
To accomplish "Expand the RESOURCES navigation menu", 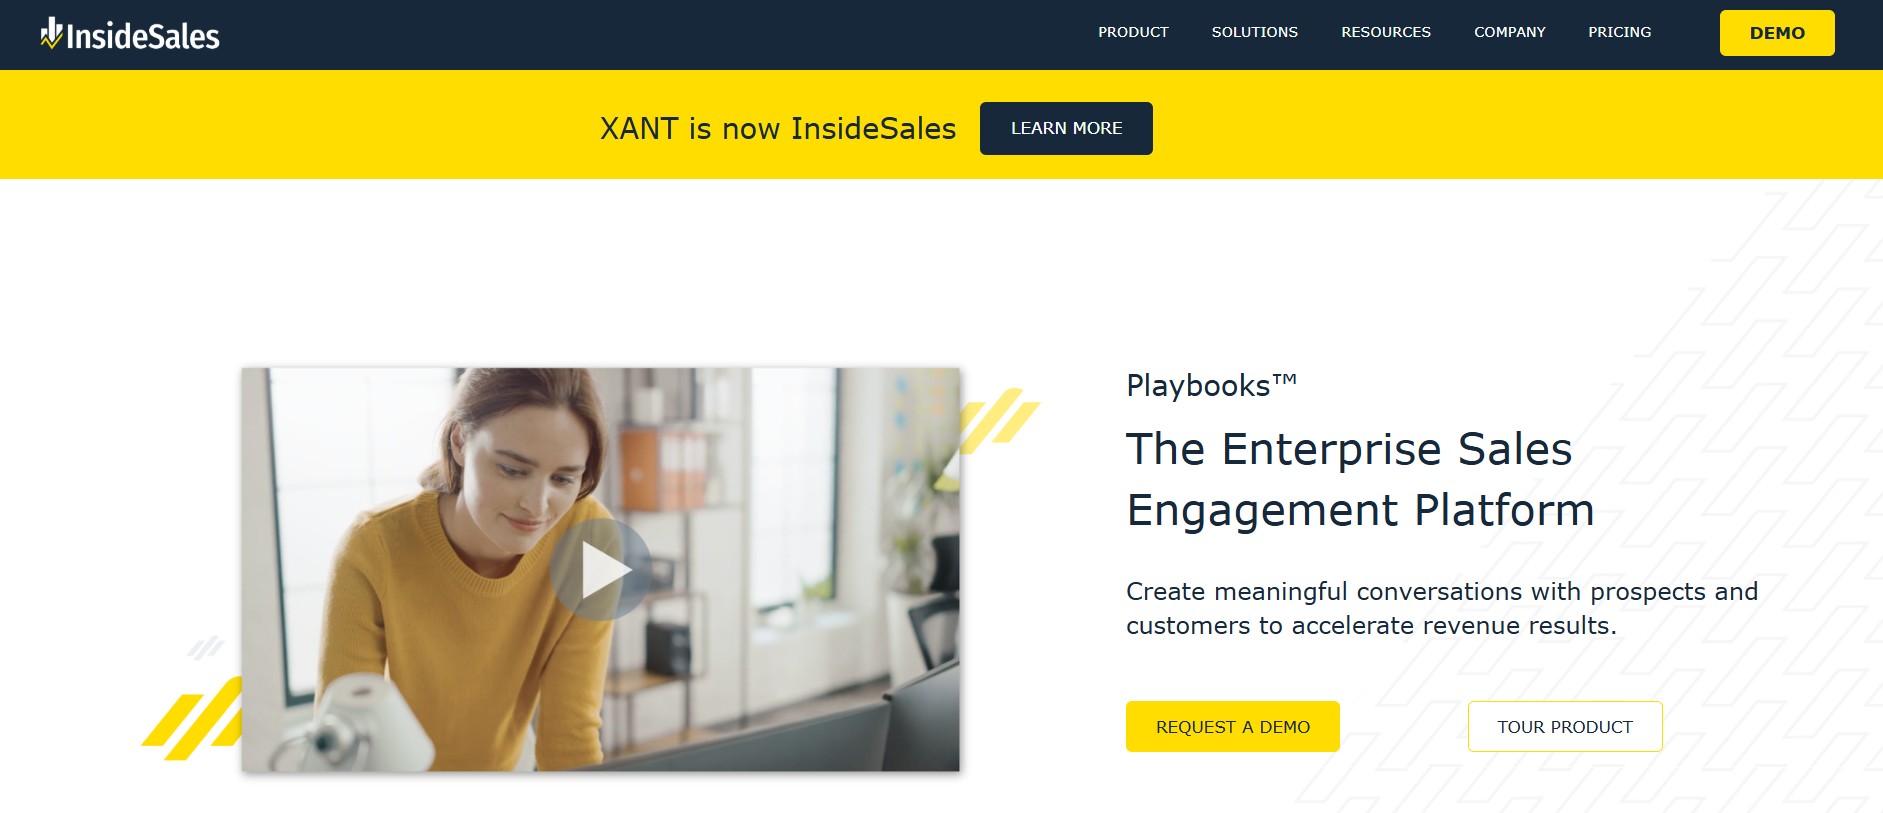I will click(1385, 32).
